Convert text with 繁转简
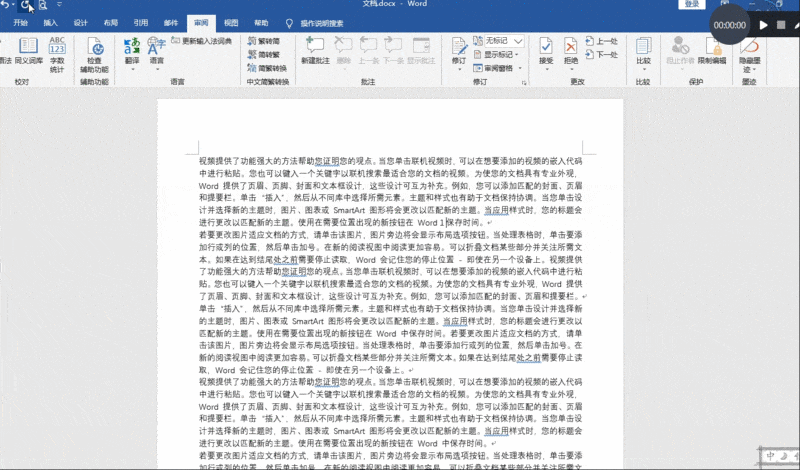The image size is (800, 470). pyautogui.click(x=264, y=41)
